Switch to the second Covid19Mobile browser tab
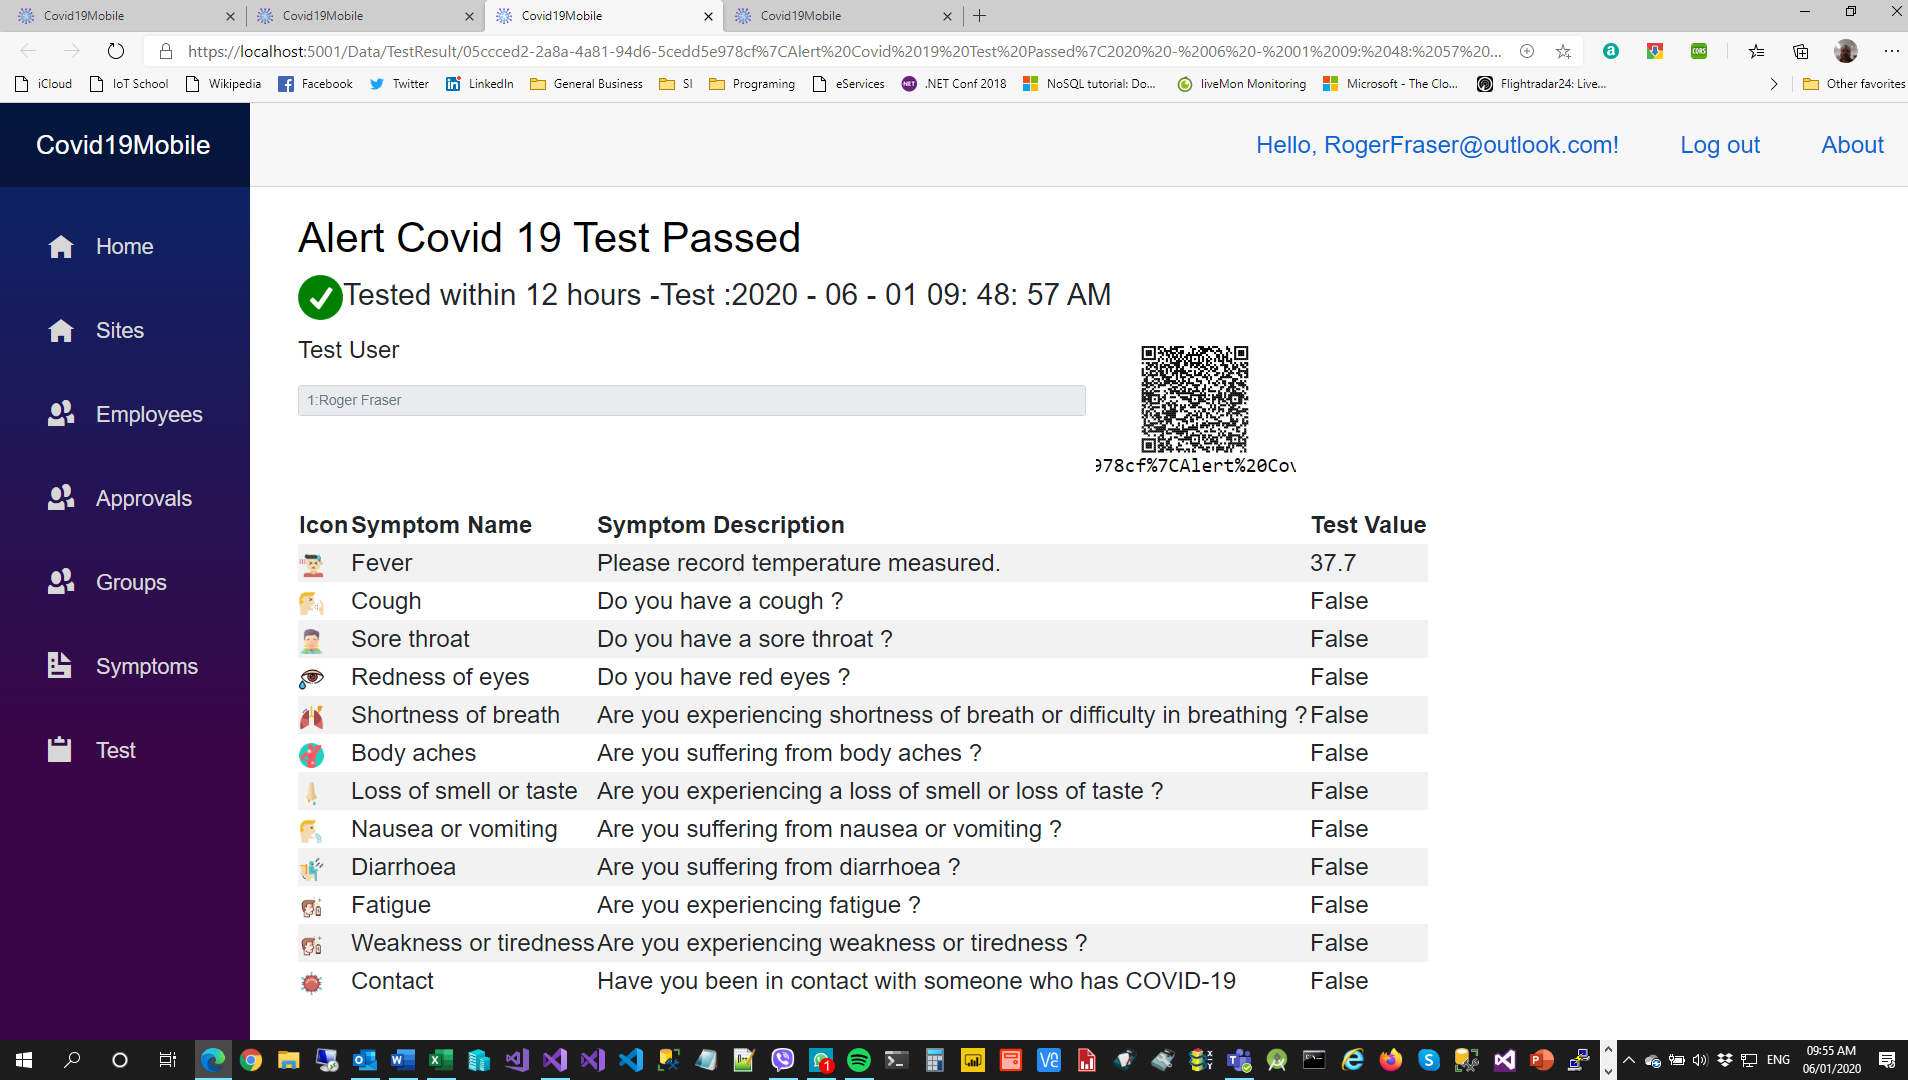Image resolution: width=1908 pixels, height=1080 pixels. [361, 16]
